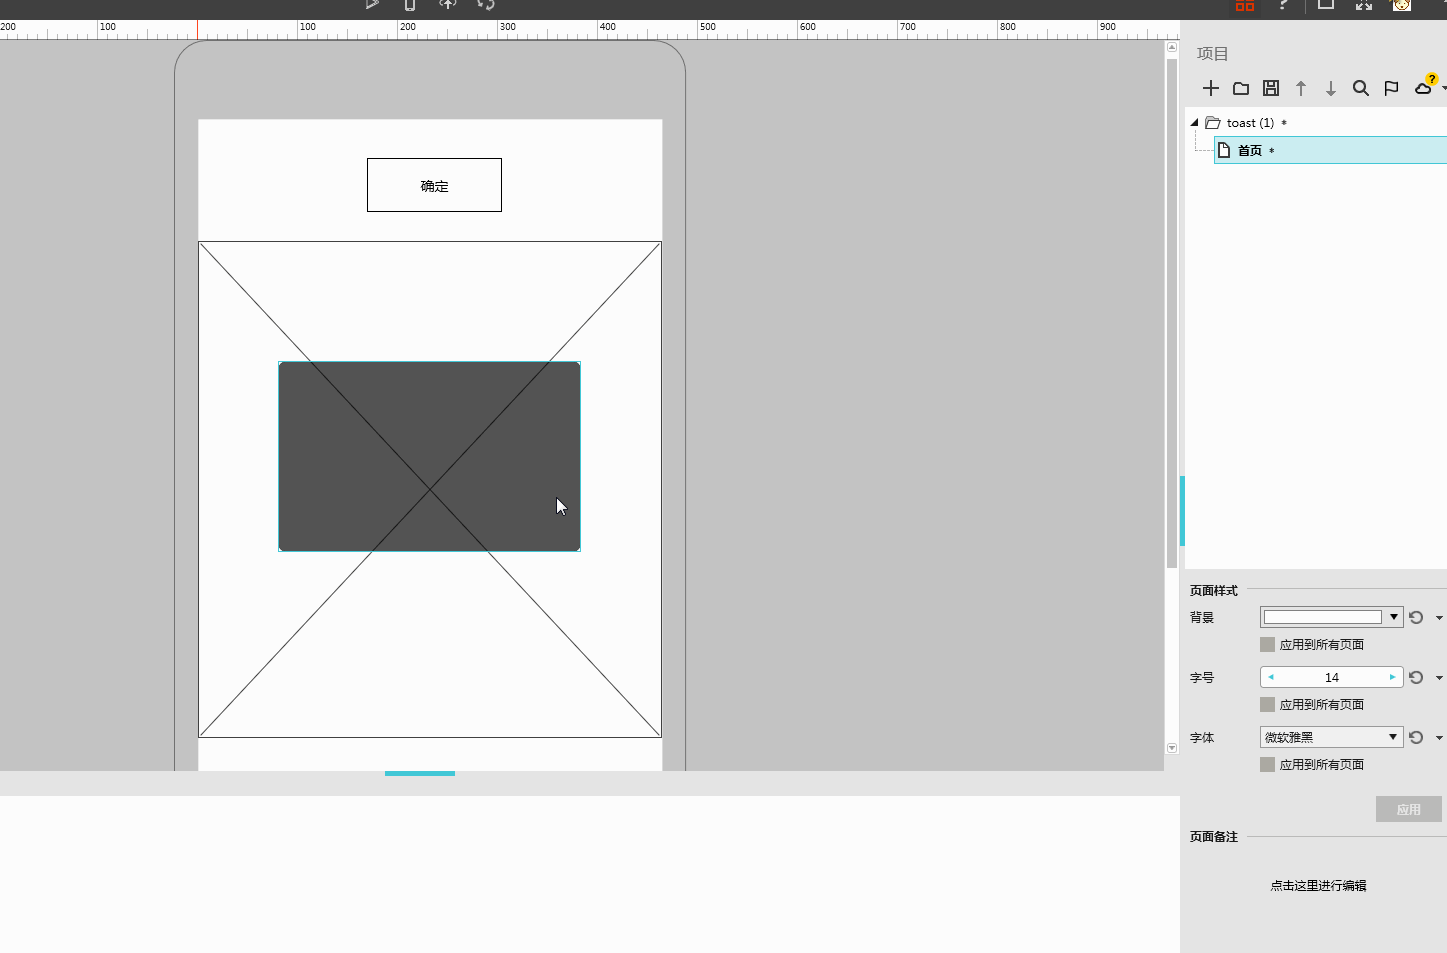The image size is (1447, 953).
Task: Collapse the toast (1) folder tree triangle
Action: pos(1194,123)
